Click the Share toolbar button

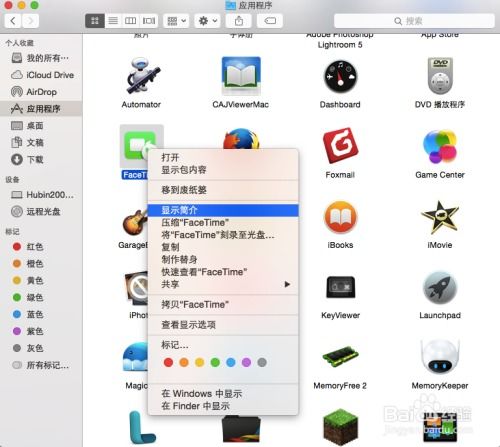pyautogui.click(x=239, y=21)
